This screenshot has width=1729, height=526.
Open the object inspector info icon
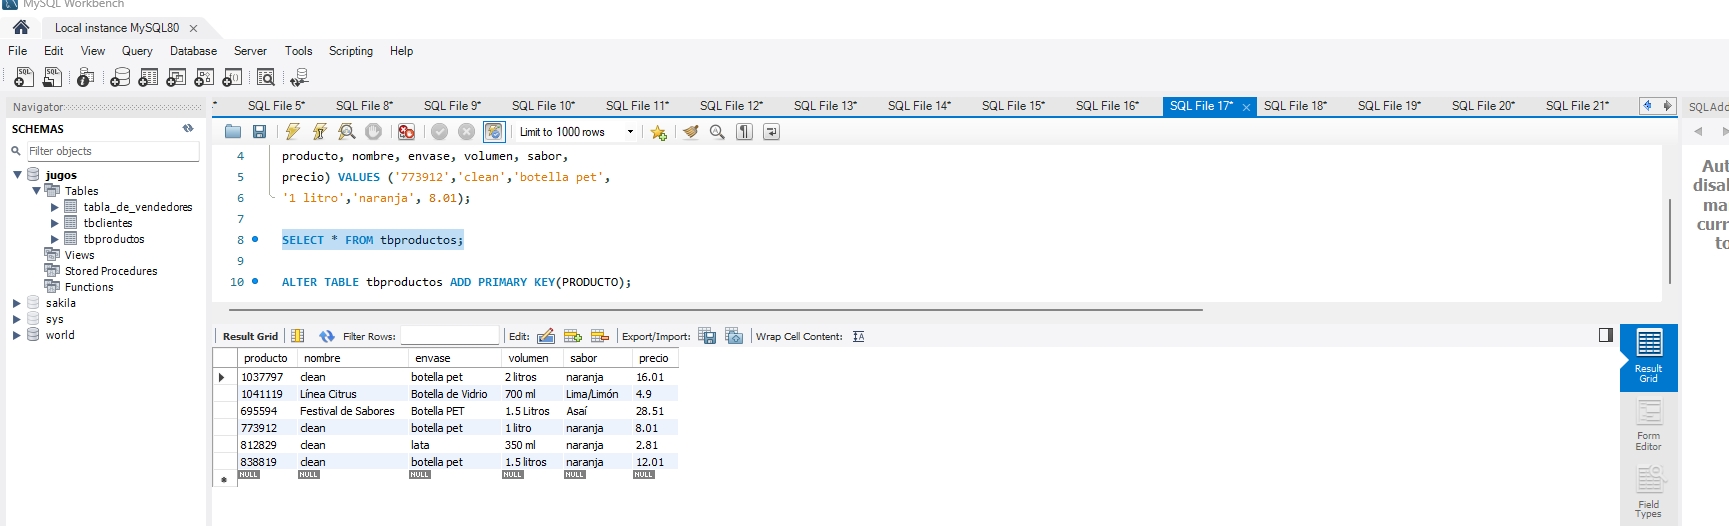click(x=86, y=77)
